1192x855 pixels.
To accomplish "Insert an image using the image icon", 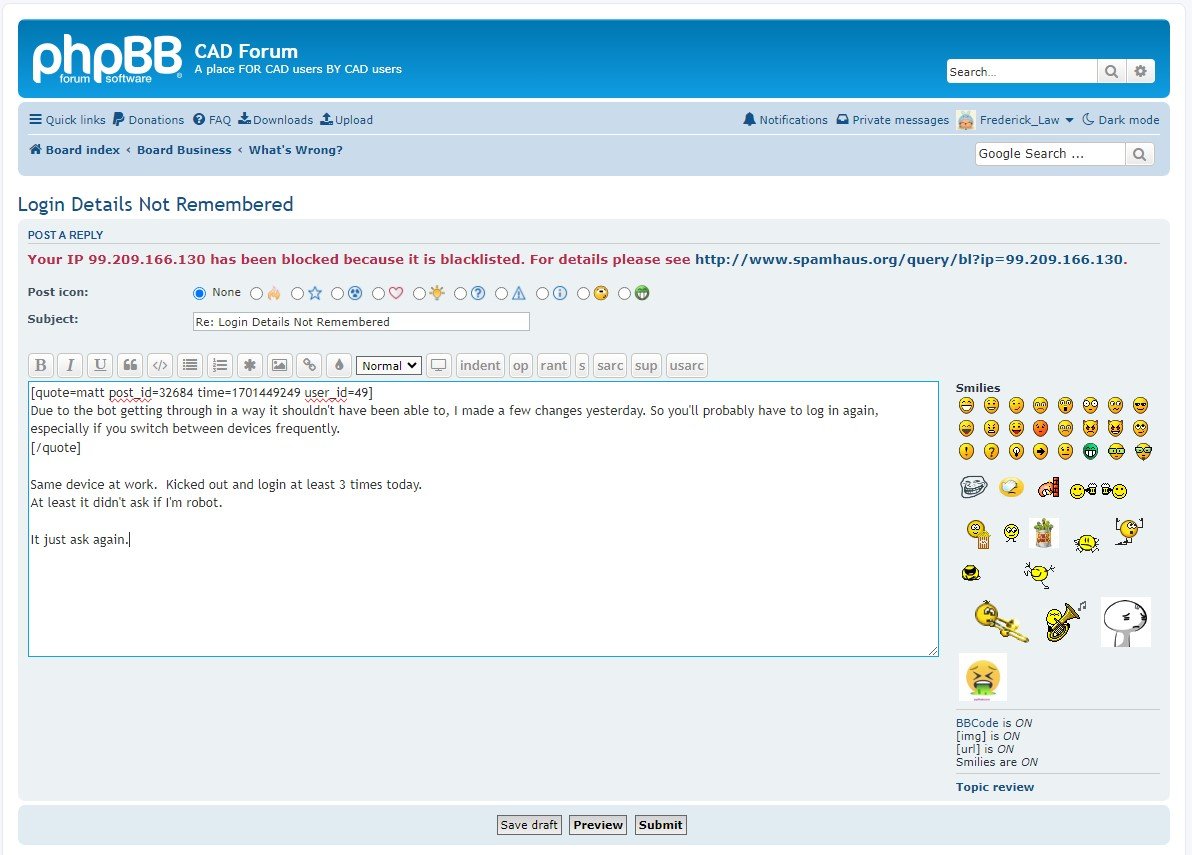I will click(x=279, y=365).
